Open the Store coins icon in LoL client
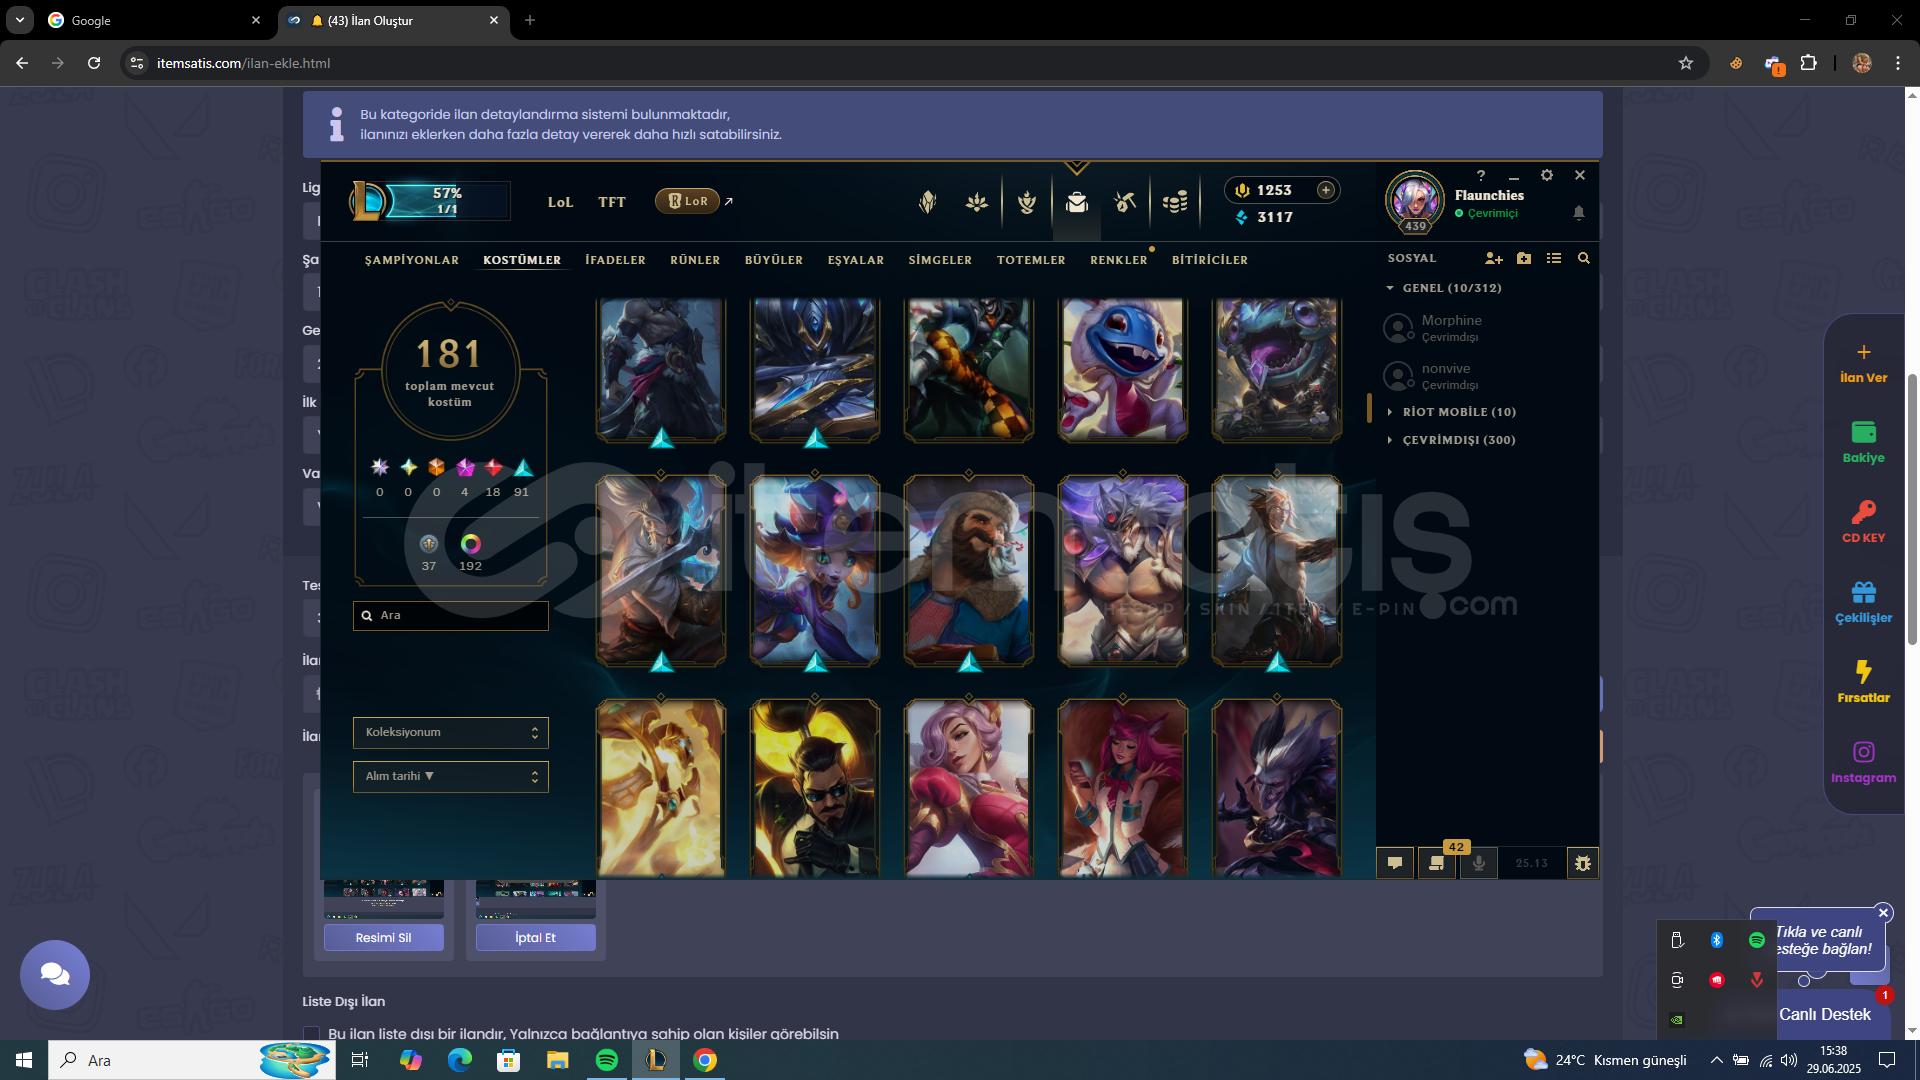 [x=1175, y=202]
